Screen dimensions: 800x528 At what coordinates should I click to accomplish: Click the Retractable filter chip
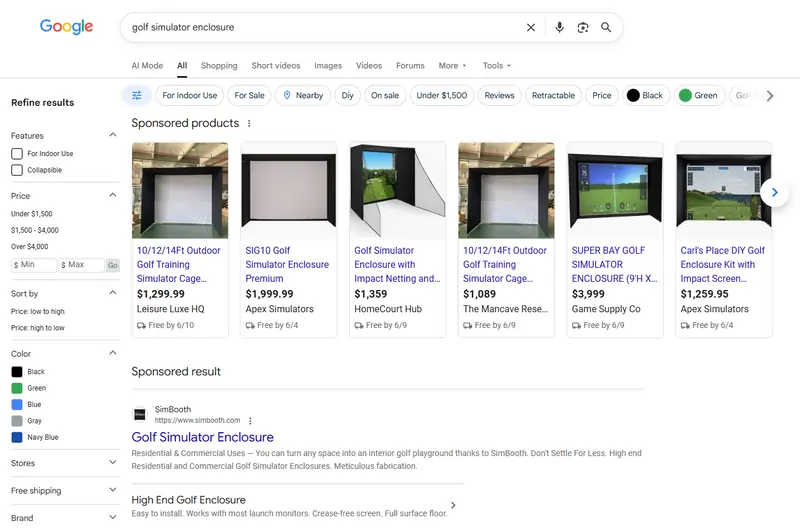tap(553, 95)
